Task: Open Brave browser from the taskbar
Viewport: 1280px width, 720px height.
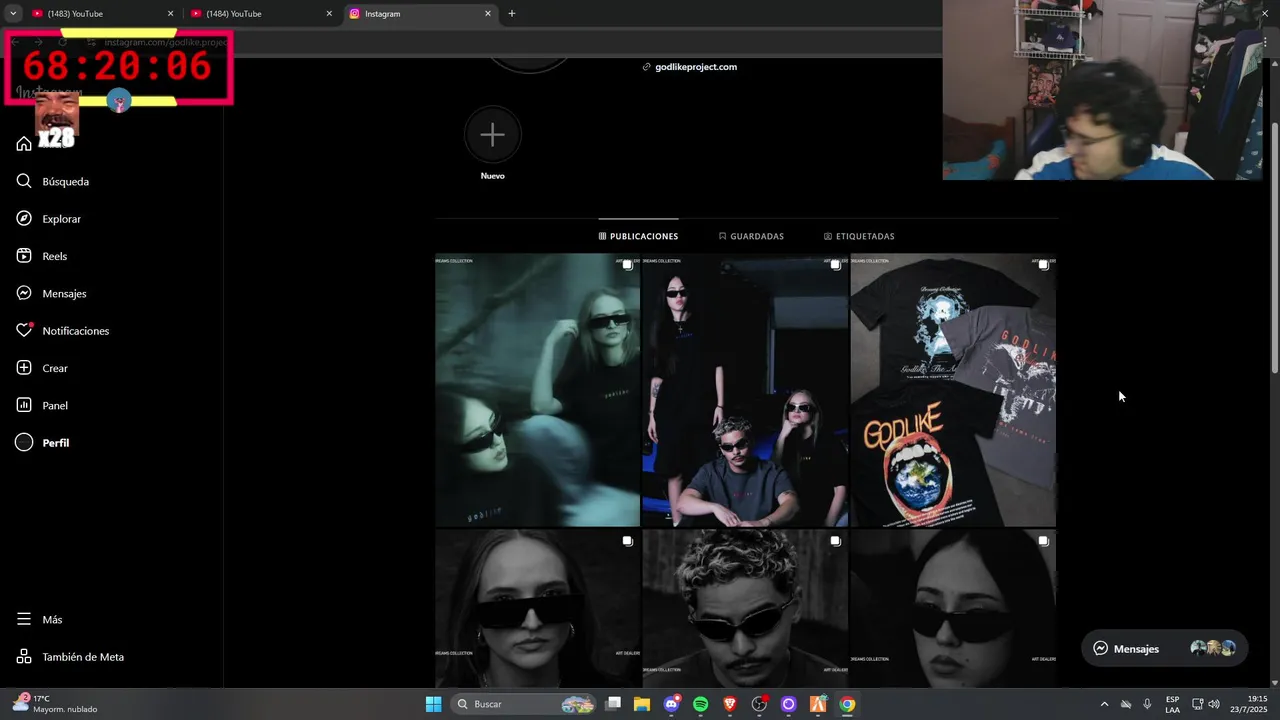Action: pyautogui.click(x=730, y=704)
